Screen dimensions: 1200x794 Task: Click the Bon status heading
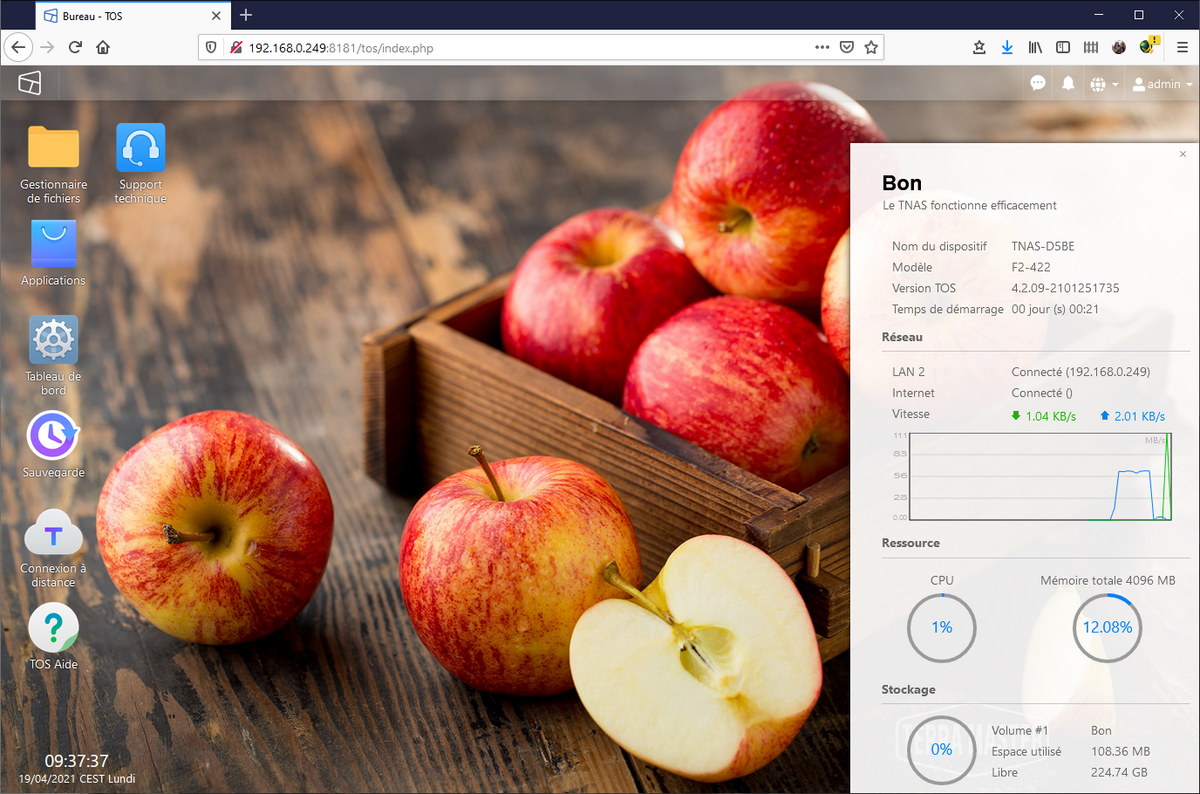click(902, 183)
